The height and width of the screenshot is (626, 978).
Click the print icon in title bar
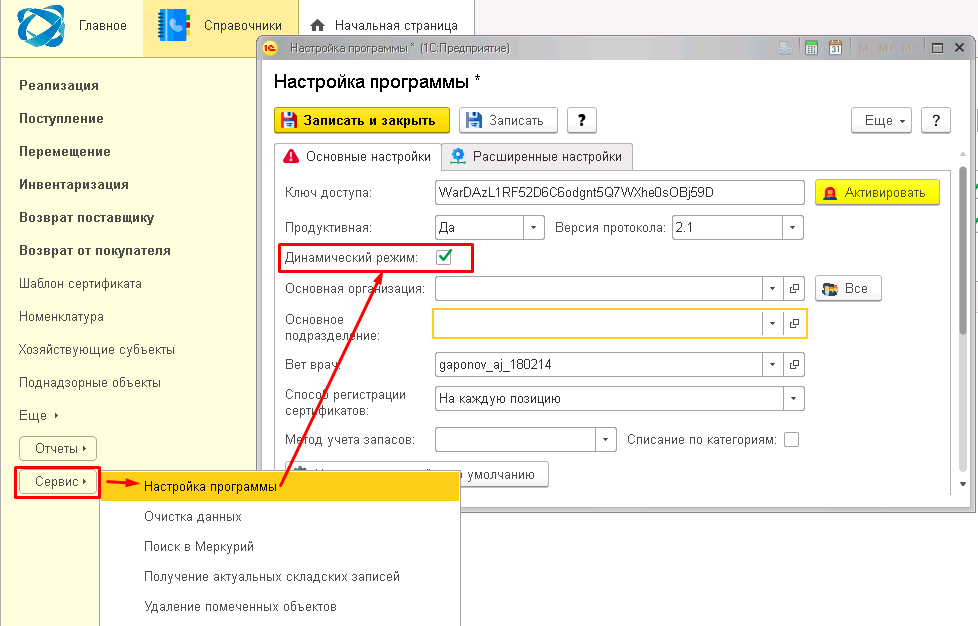click(785, 48)
